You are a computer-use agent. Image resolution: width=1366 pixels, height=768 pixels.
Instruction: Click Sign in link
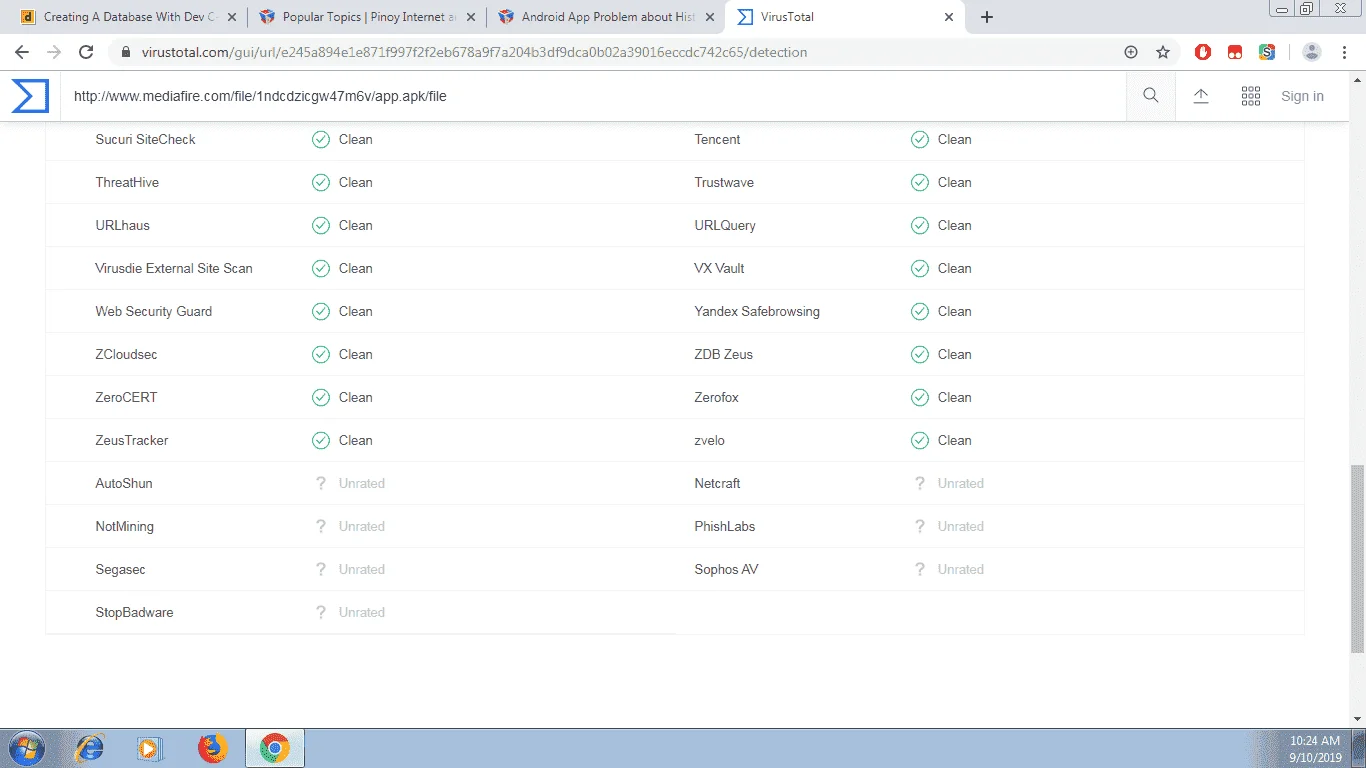(x=1302, y=96)
